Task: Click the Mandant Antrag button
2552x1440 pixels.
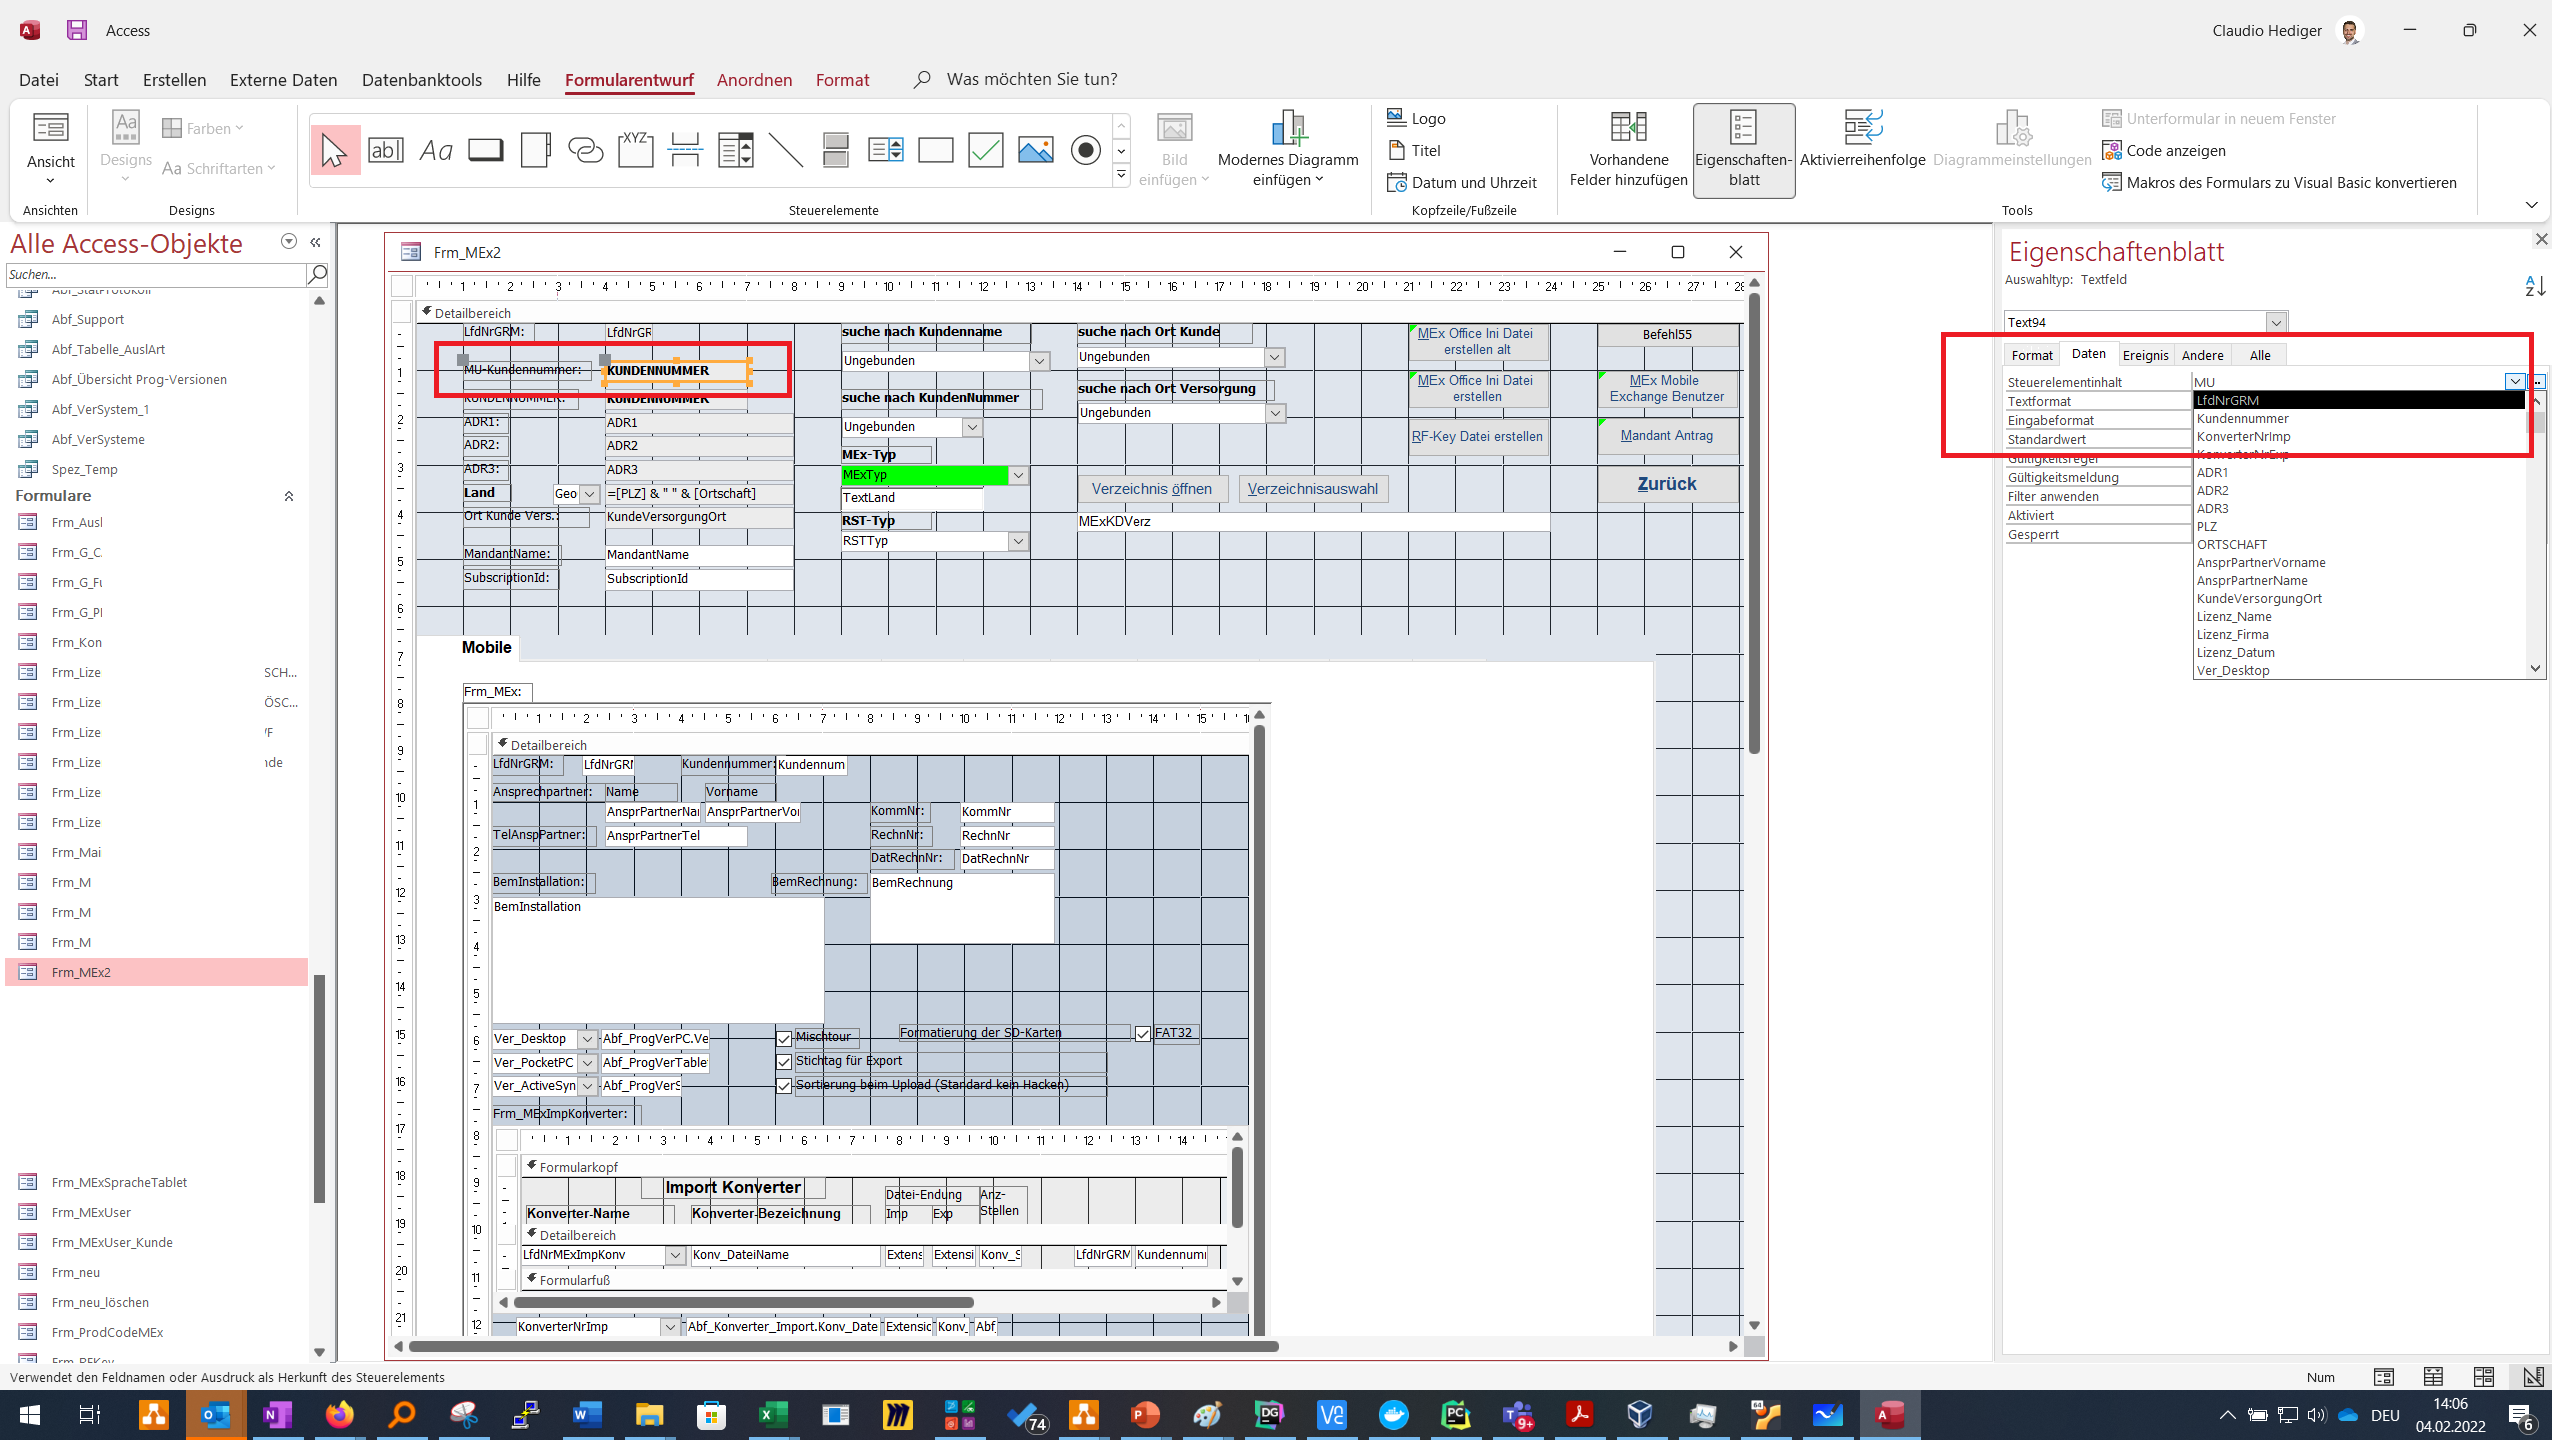Action: click(x=1667, y=436)
